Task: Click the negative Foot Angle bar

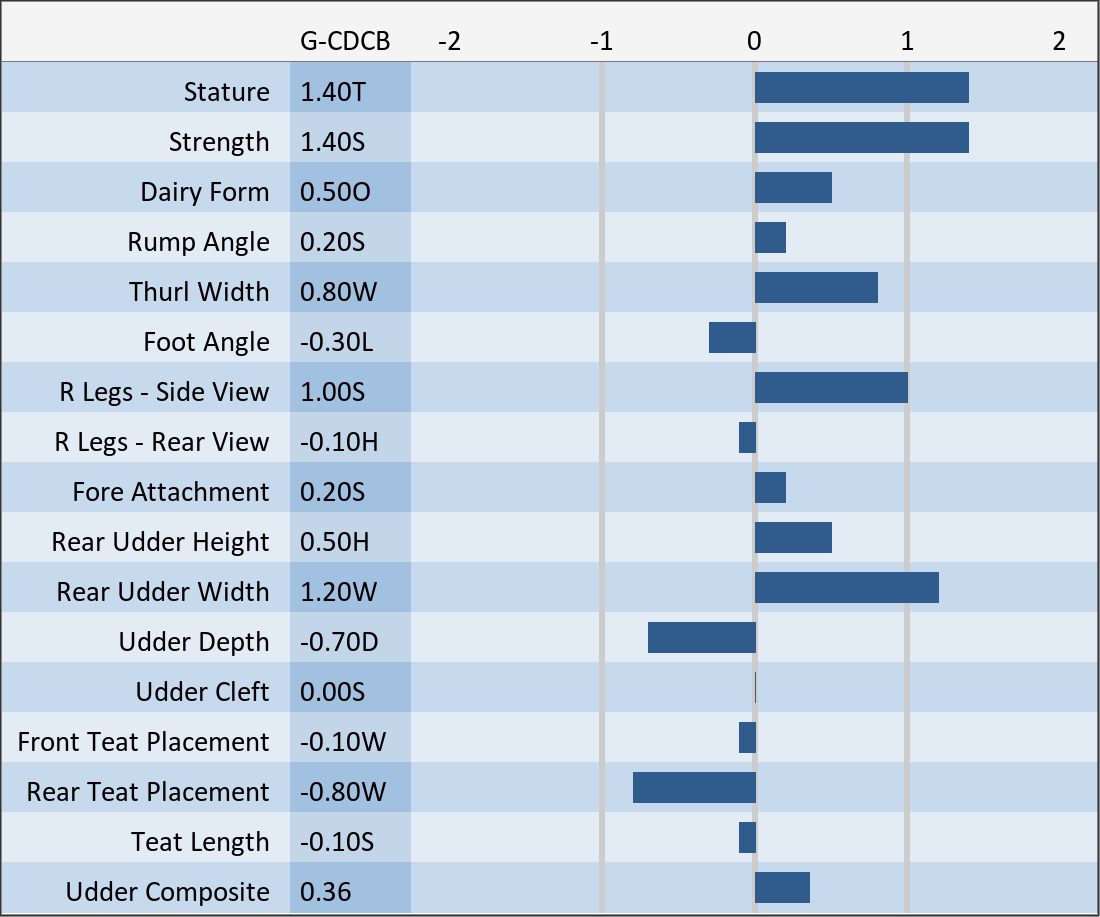Action: pyautogui.click(x=732, y=338)
